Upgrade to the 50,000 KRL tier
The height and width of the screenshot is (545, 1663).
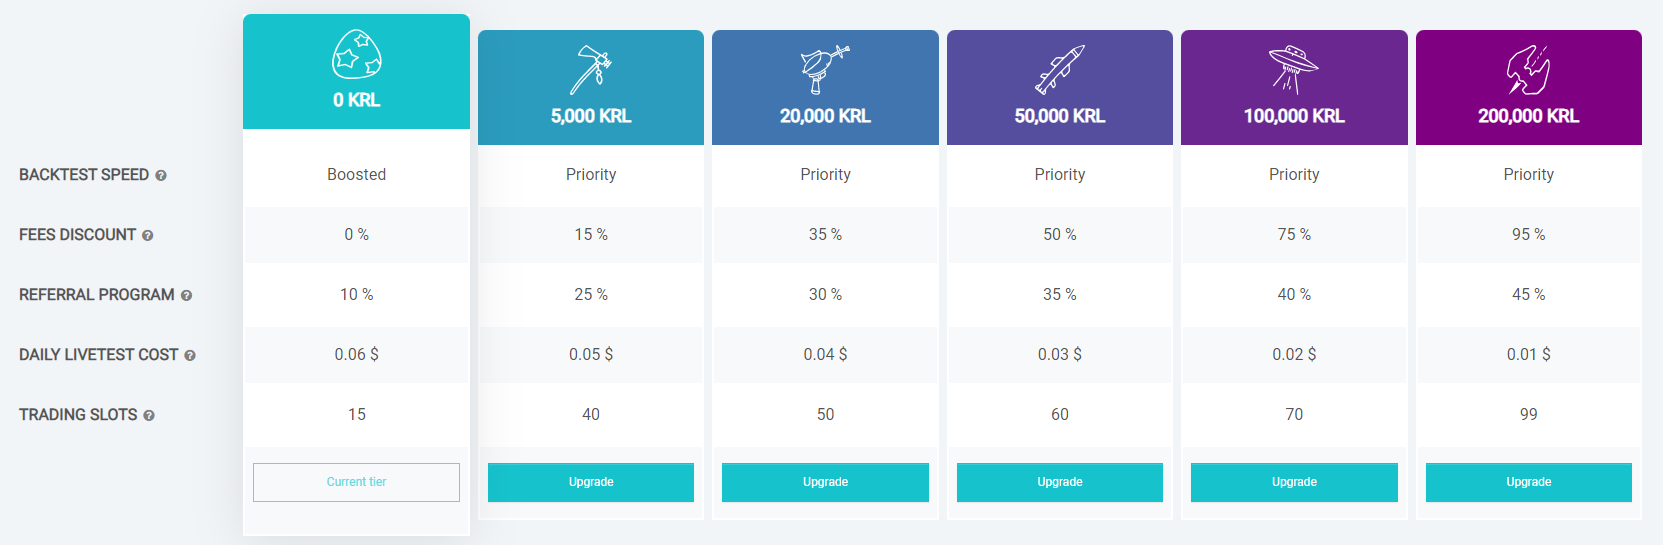(1060, 482)
